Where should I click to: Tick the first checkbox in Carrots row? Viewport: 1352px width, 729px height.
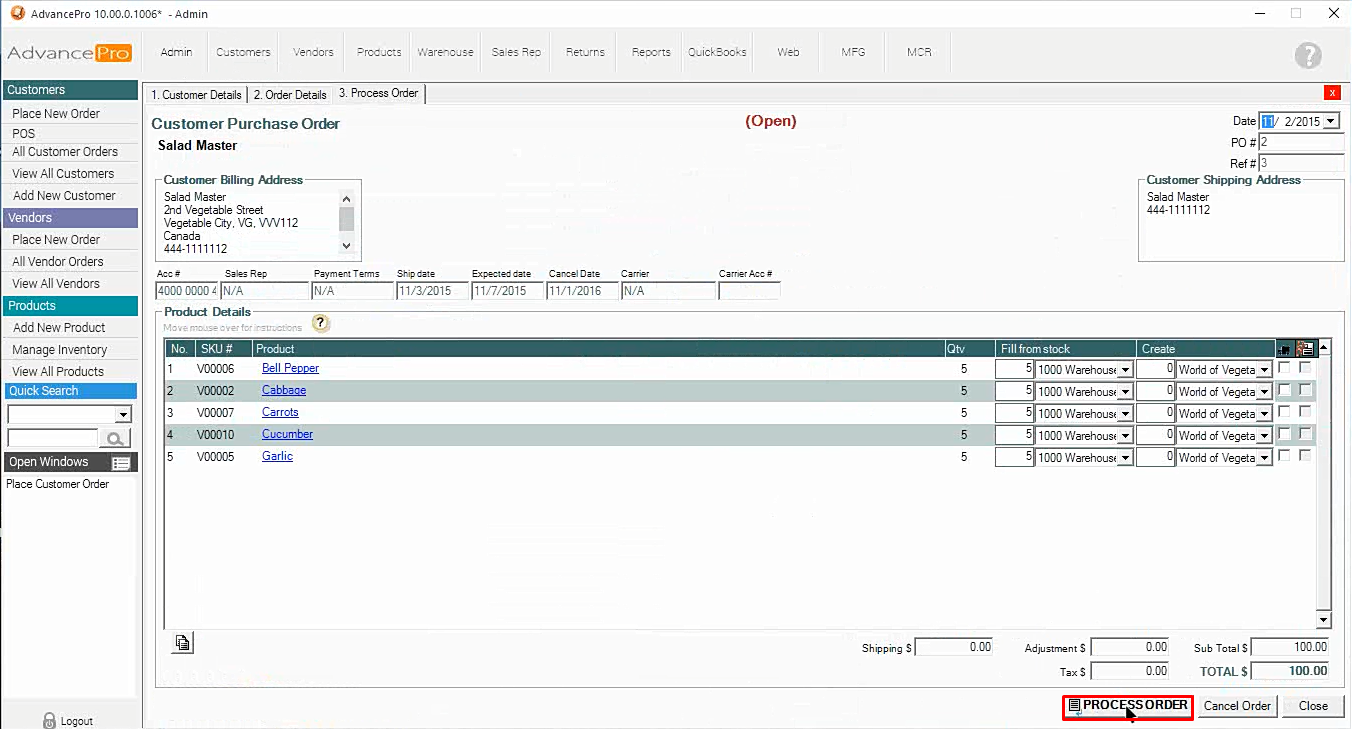(1284, 411)
